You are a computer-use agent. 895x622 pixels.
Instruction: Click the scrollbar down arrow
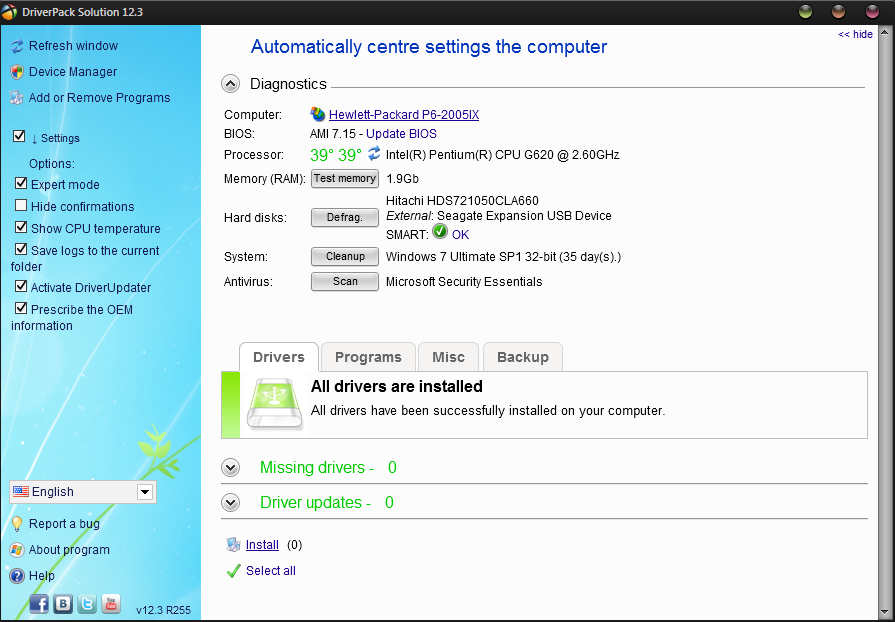click(x=885, y=612)
